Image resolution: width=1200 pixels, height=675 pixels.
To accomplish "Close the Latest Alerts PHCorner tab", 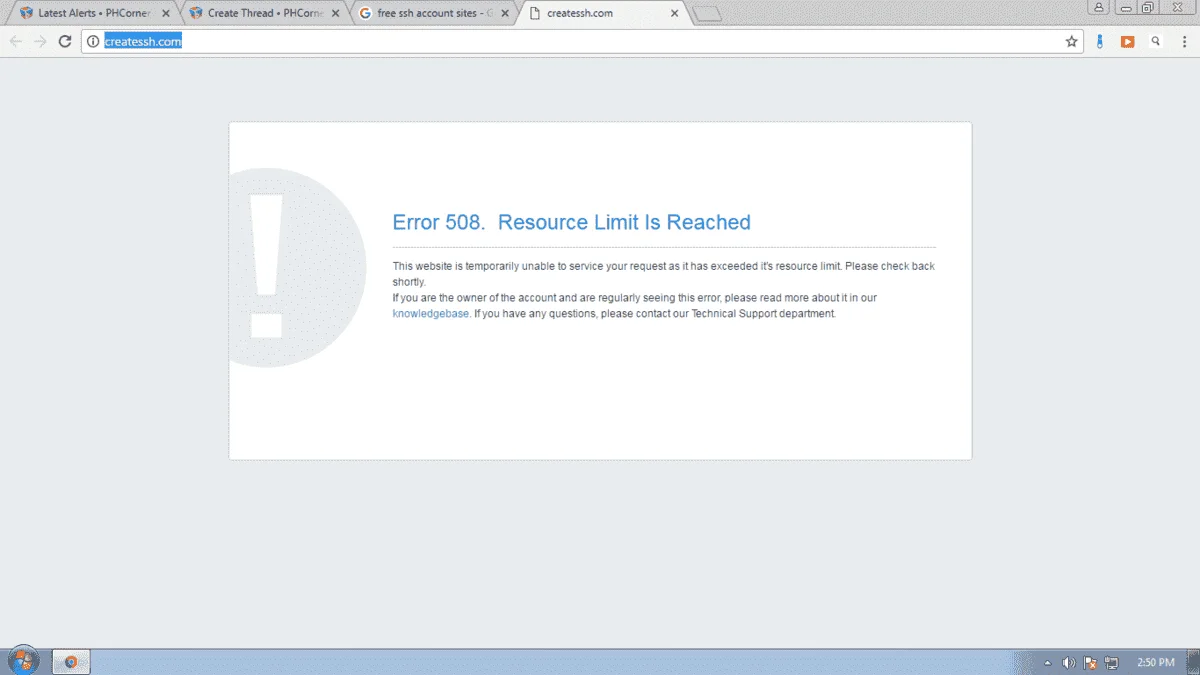I will pos(166,13).
